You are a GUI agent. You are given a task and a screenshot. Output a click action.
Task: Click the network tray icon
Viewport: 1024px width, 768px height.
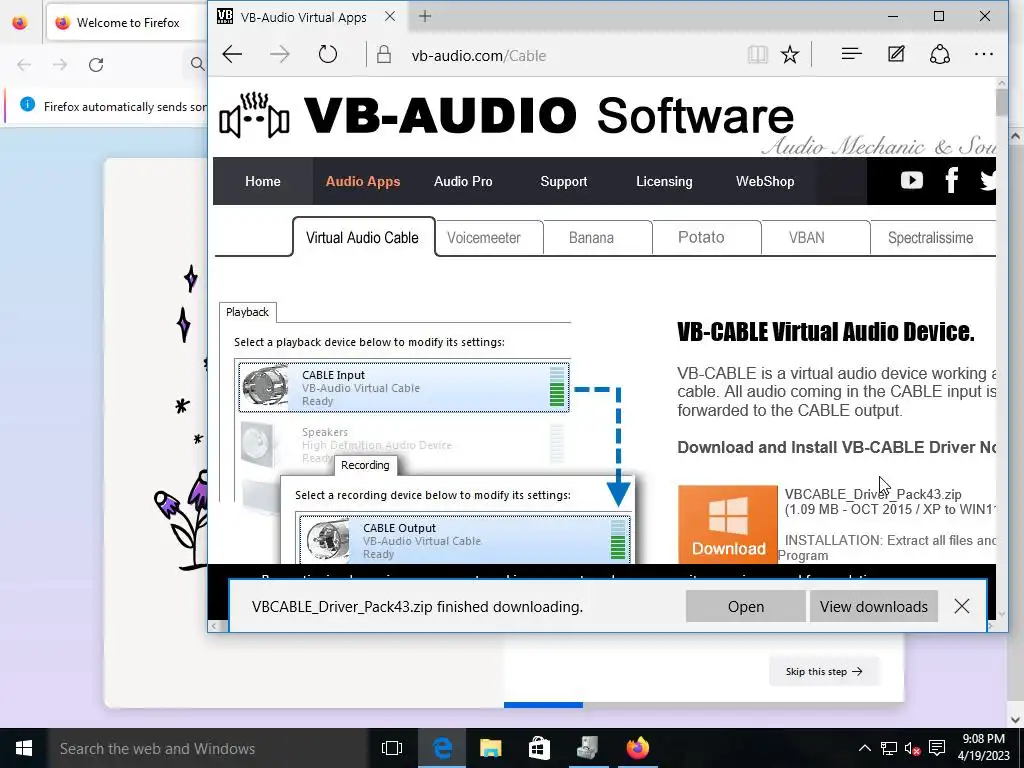tap(889, 748)
